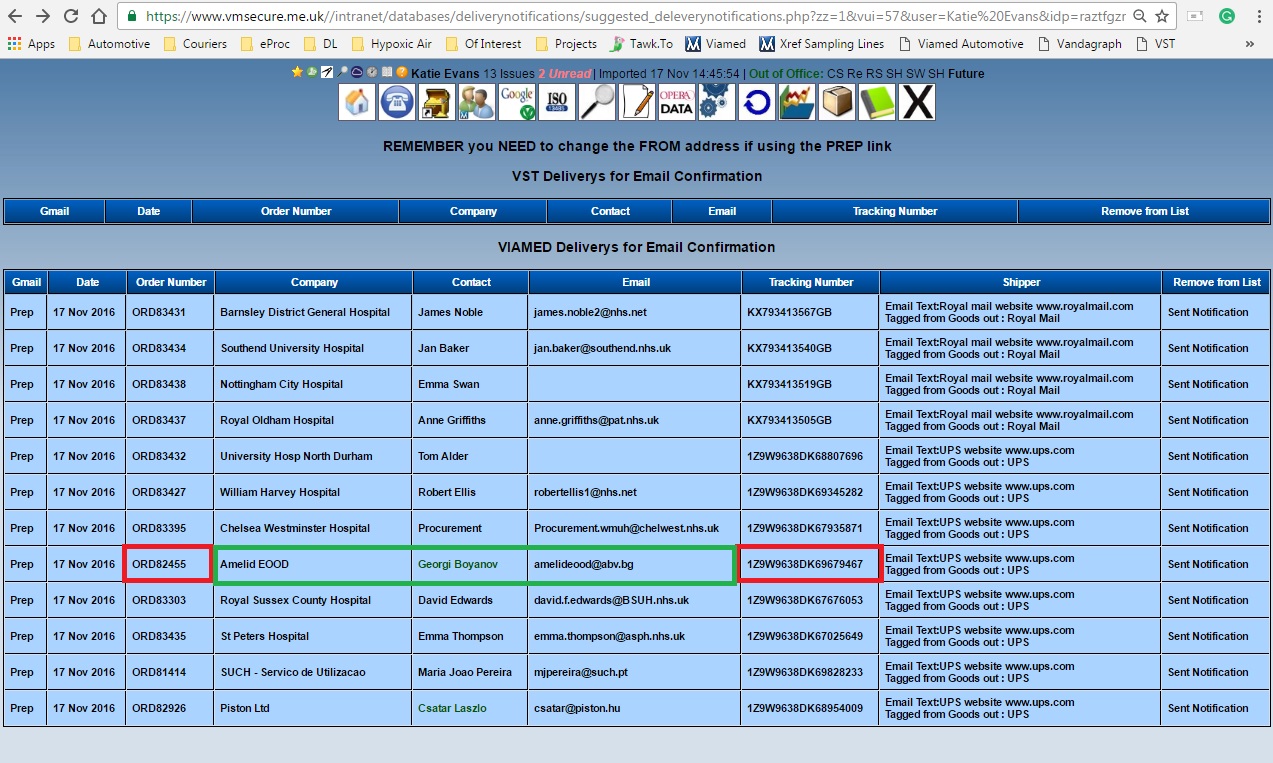Click the magnifying glass search icon
The image size is (1273, 763).
(597, 102)
